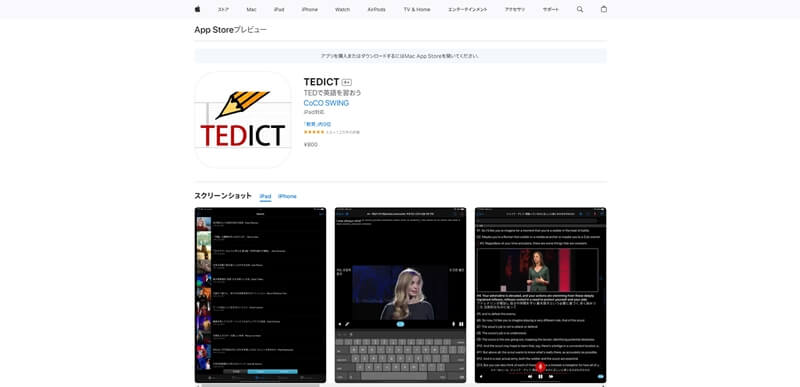800x387 pixels.
Task: Open the talk list screenshot thumbnail
Action: click(x=260, y=295)
